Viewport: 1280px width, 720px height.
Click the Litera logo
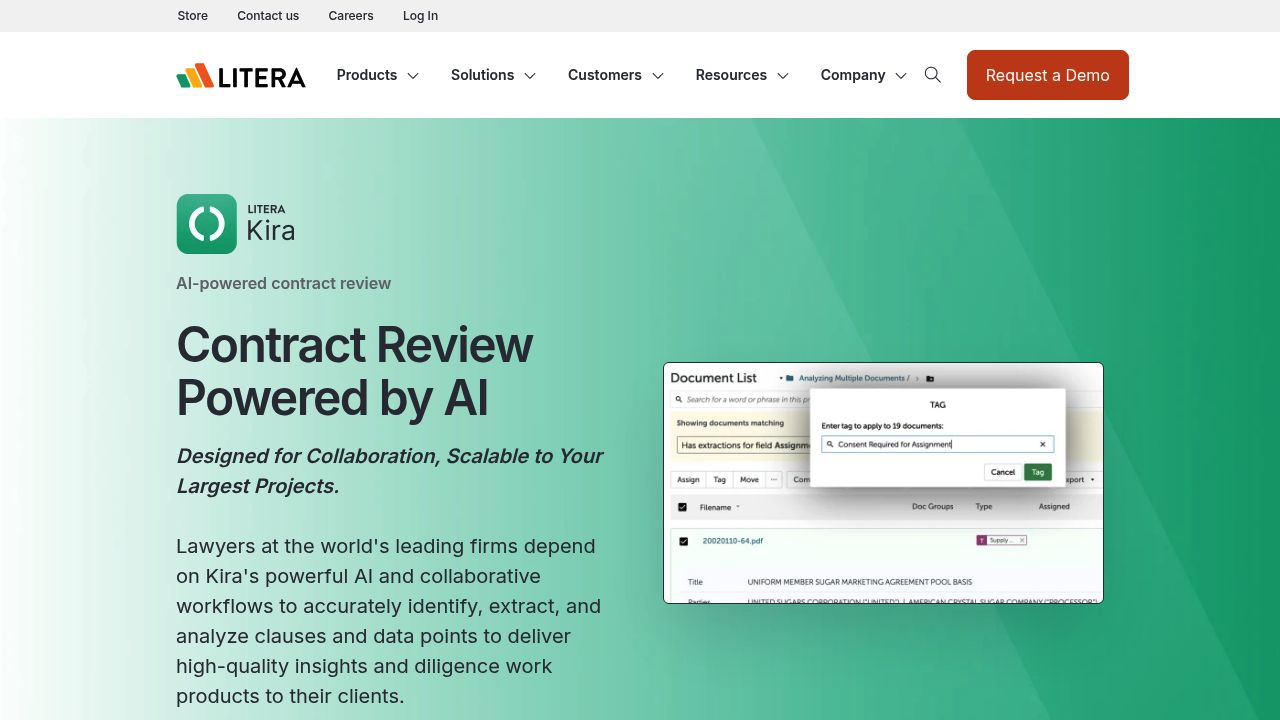point(241,76)
